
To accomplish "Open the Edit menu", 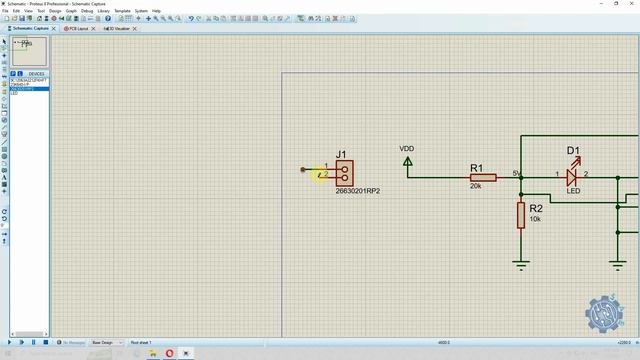I will pyautogui.click(x=16, y=11).
